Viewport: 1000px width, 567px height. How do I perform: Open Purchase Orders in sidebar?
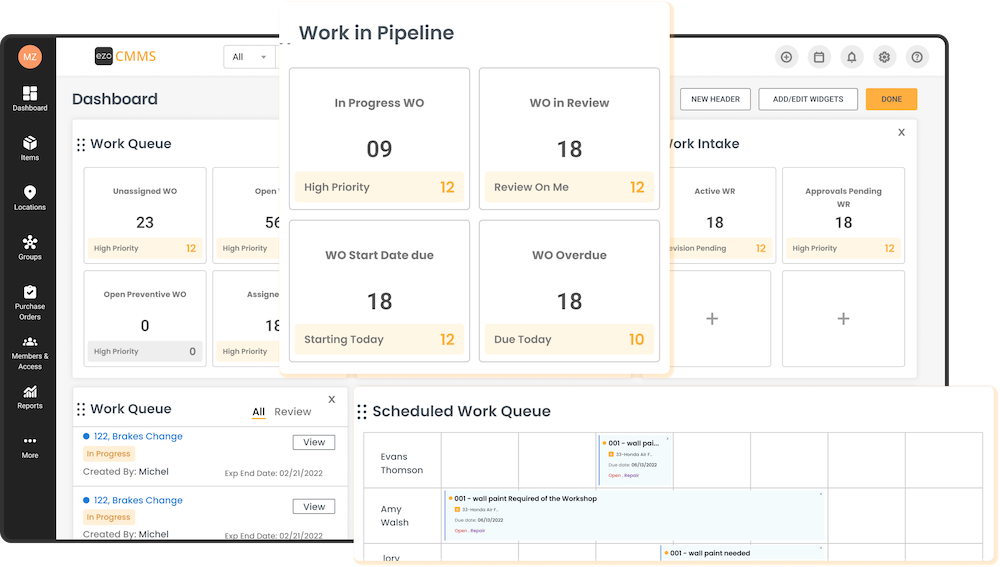(x=30, y=302)
